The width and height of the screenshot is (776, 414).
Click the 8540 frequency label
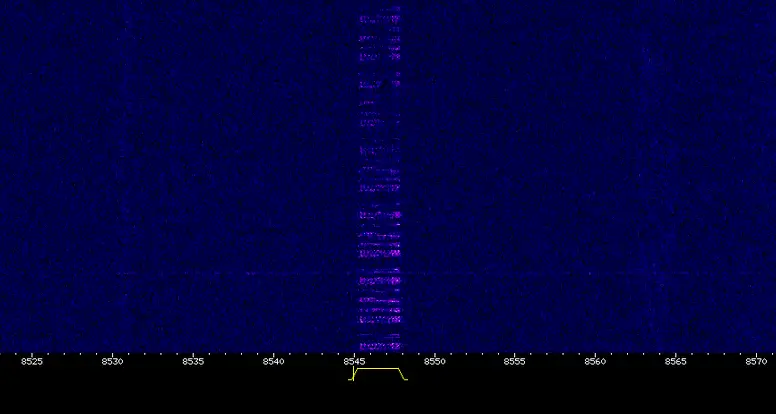(273, 361)
